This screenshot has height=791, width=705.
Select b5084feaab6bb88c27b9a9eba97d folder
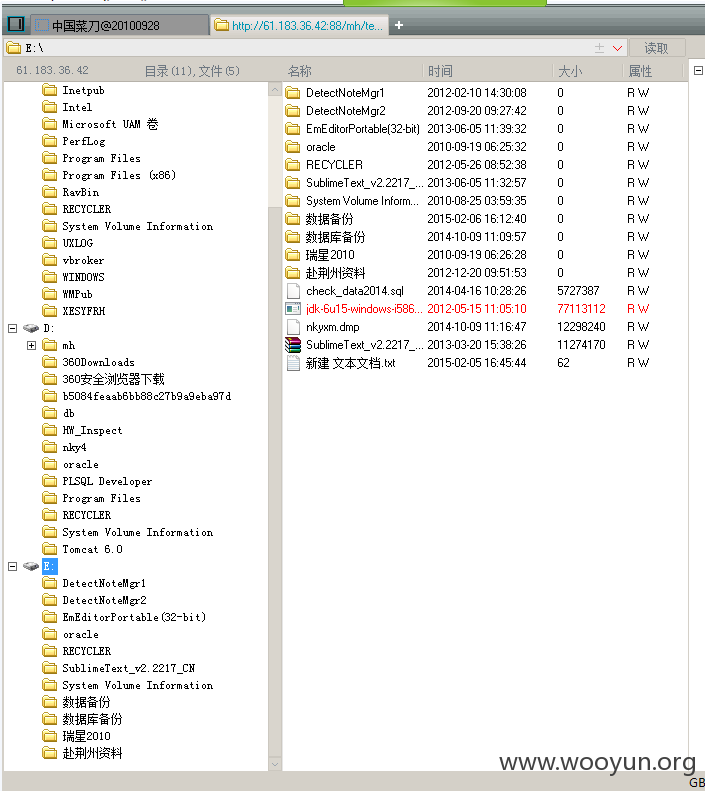point(147,397)
